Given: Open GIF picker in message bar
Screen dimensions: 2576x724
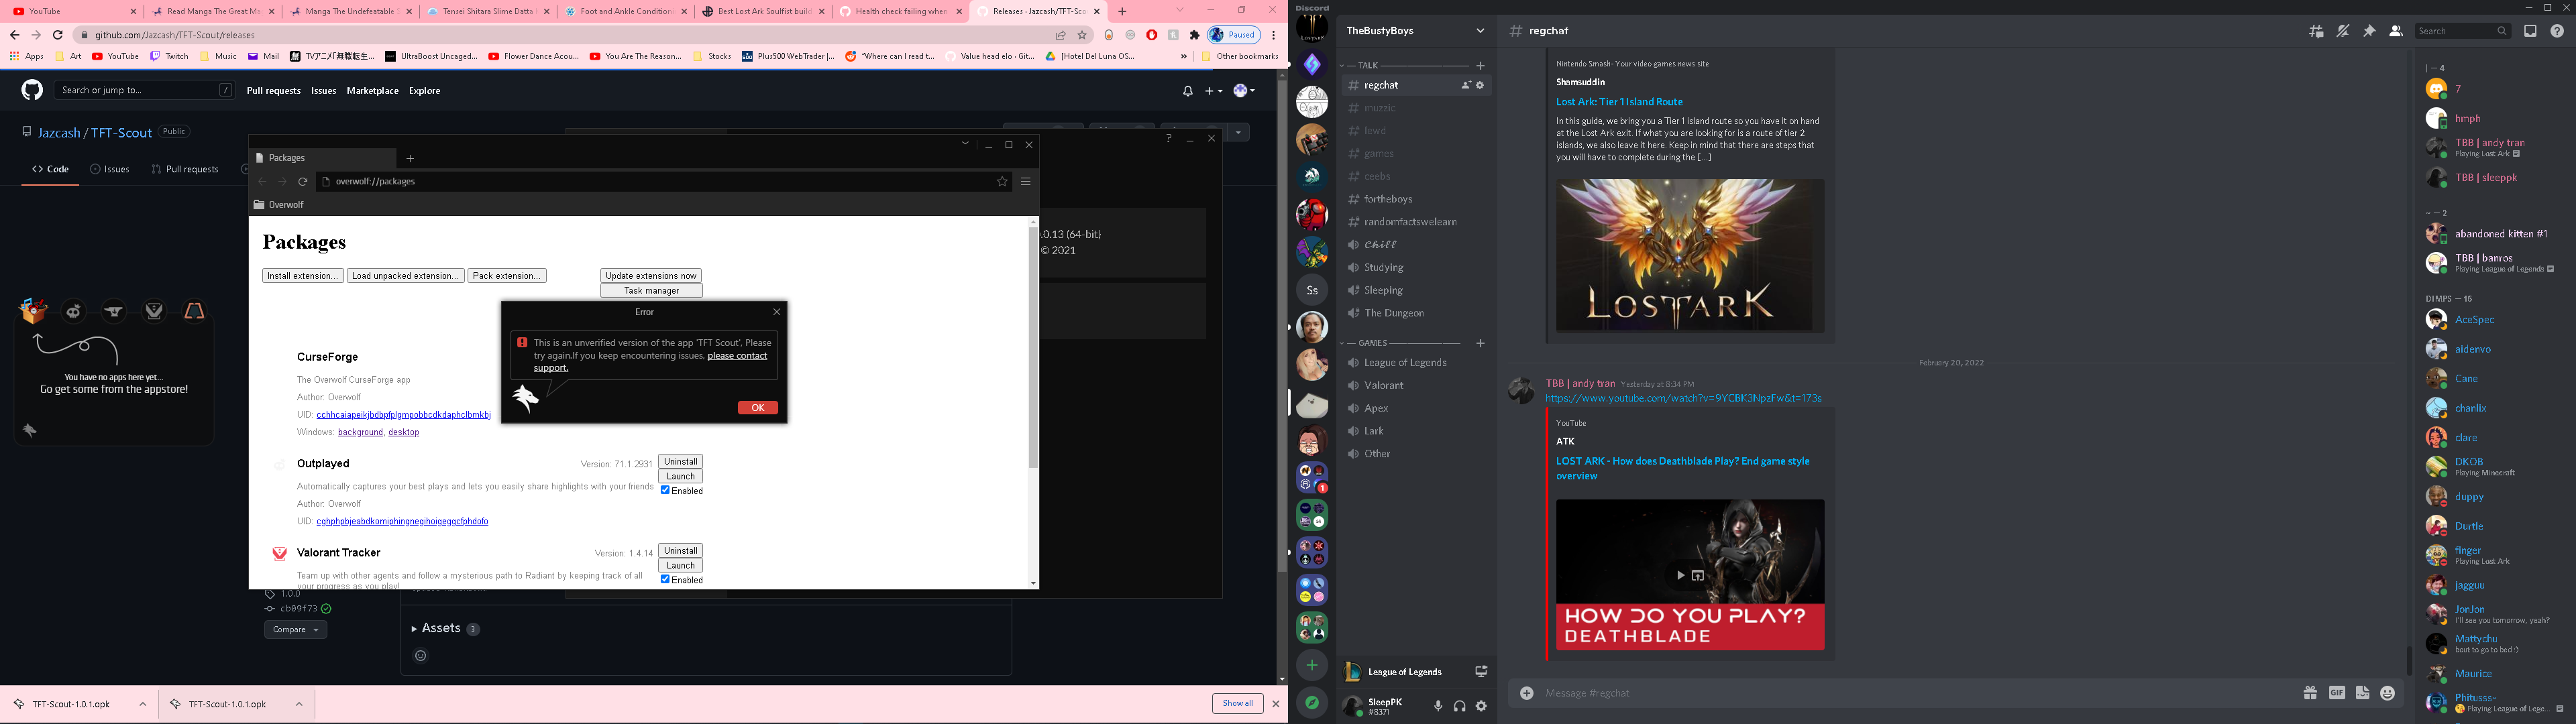Looking at the screenshot, I should click(2336, 693).
